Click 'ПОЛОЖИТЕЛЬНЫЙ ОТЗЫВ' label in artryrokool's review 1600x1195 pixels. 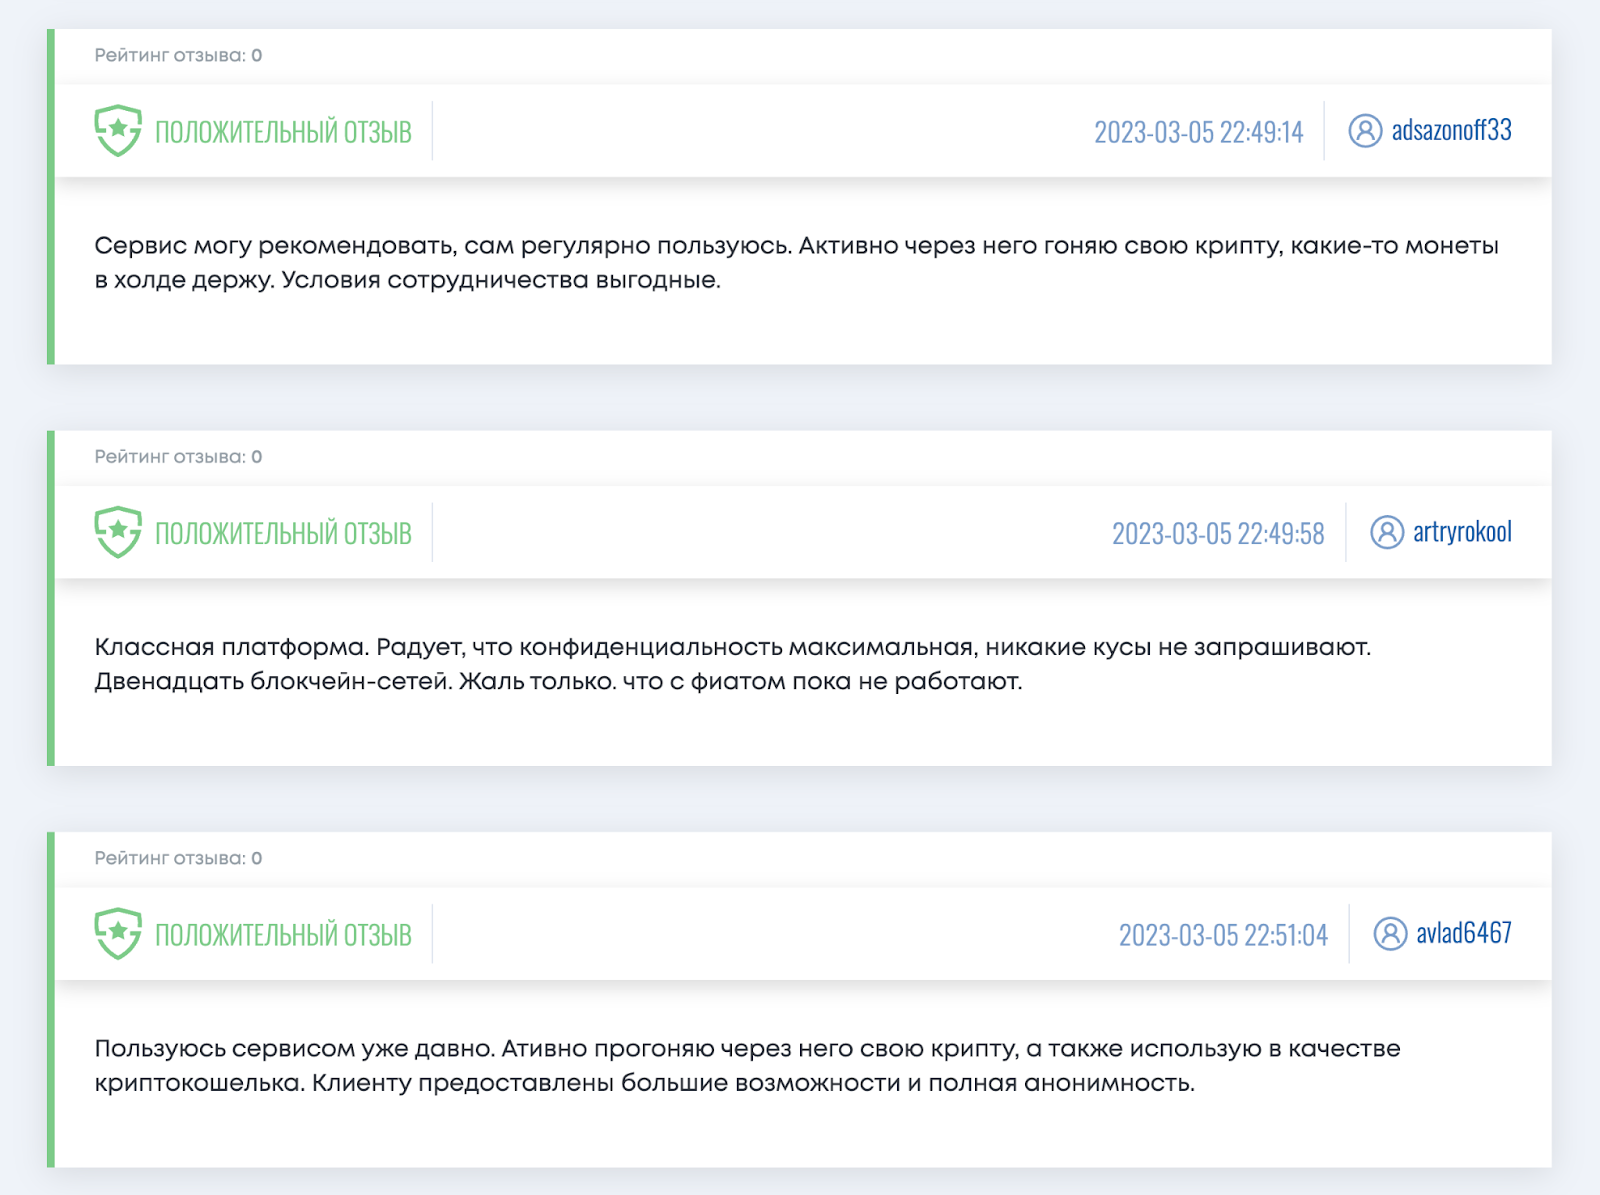283,534
